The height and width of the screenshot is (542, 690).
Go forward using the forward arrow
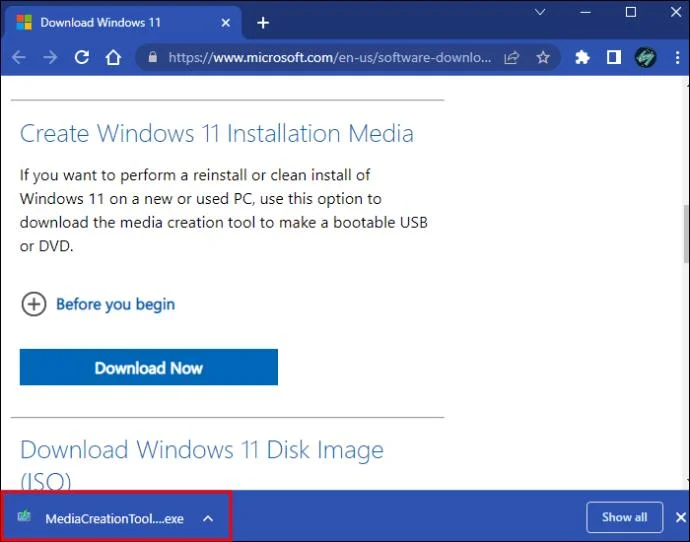click(50, 57)
